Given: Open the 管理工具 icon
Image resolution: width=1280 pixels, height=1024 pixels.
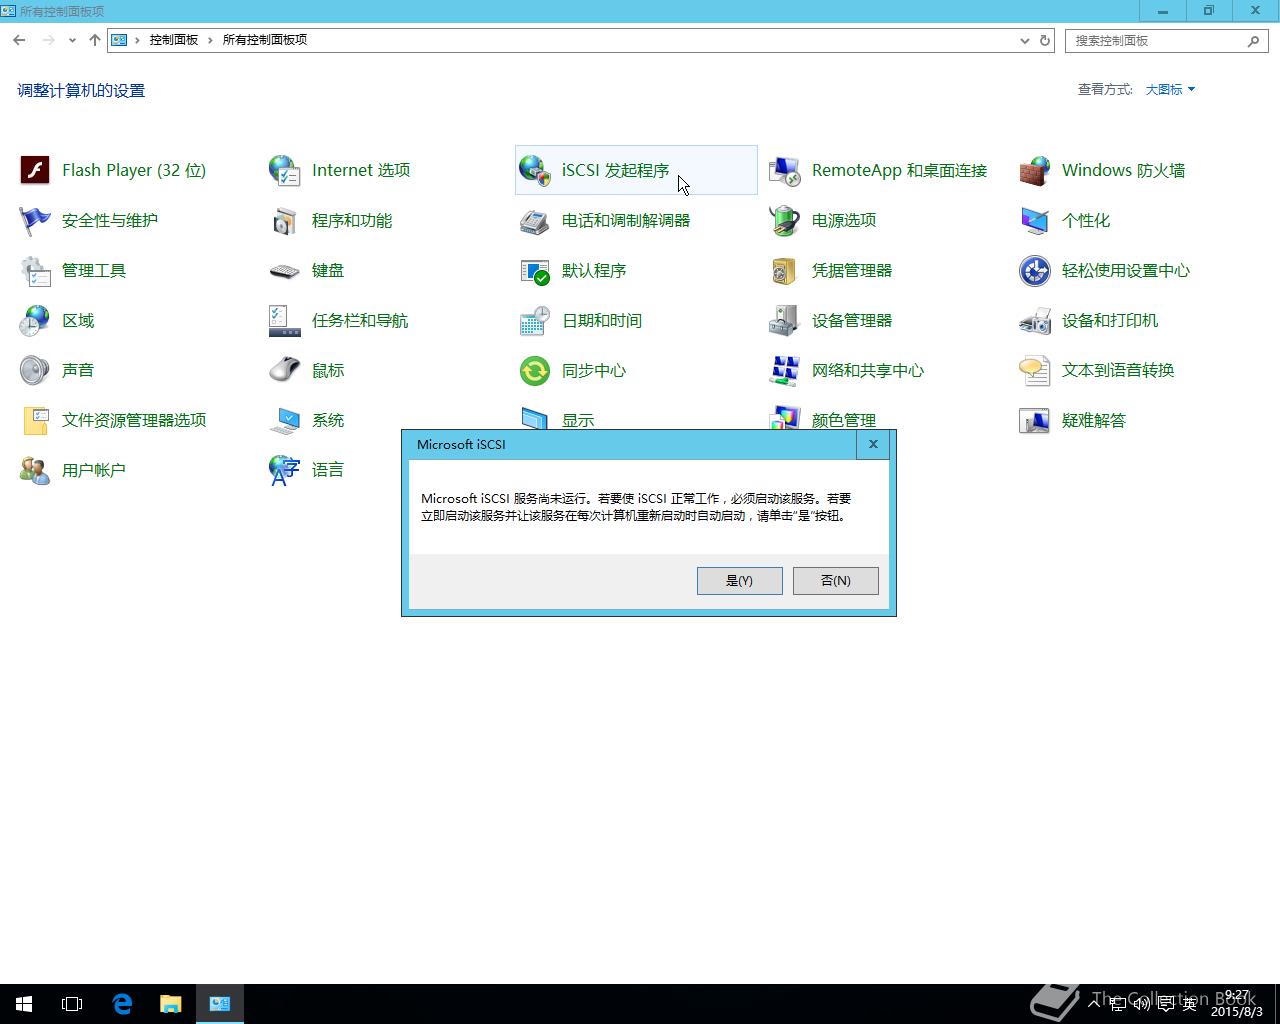Looking at the screenshot, I should [35, 270].
